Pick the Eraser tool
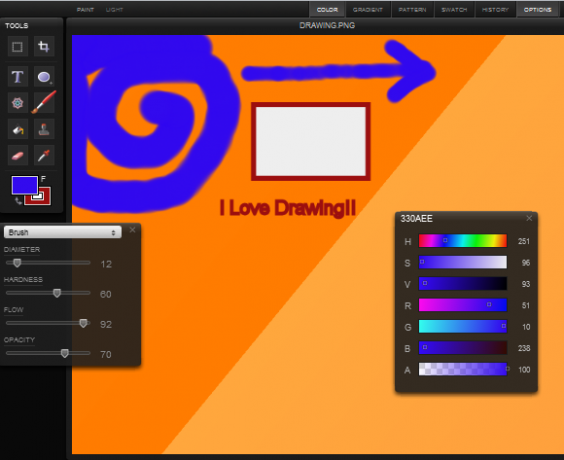Viewport: 564px width, 460px height. coord(17,155)
